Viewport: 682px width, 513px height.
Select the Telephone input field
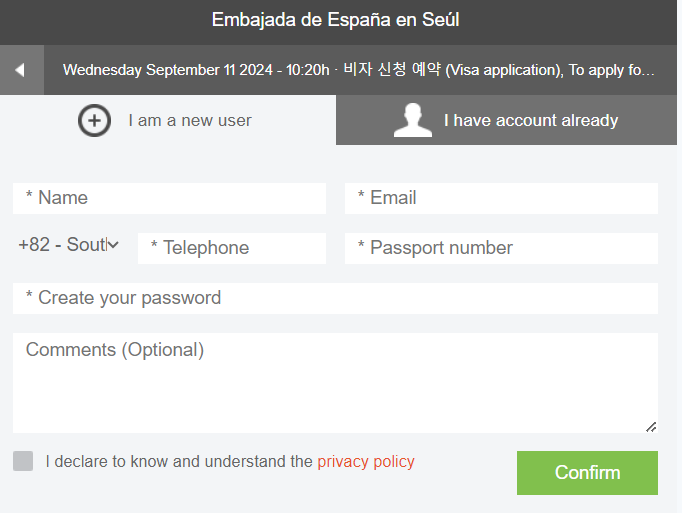(232, 248)
